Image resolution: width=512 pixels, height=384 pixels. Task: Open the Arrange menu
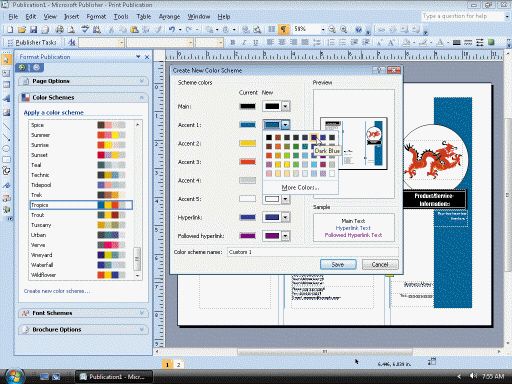coord(169,17)
